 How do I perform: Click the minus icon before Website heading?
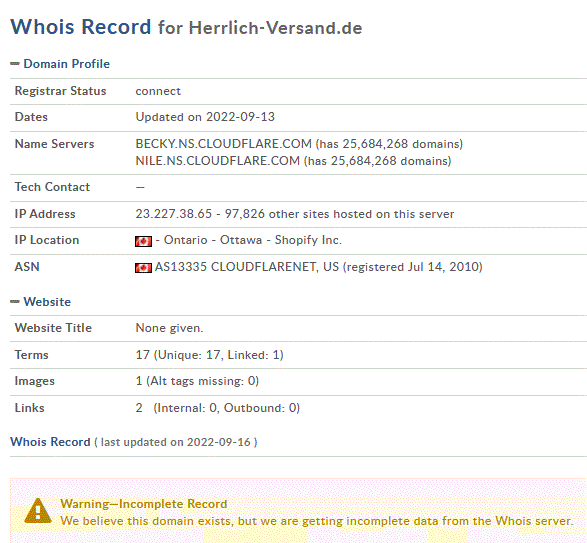[15, 302]
